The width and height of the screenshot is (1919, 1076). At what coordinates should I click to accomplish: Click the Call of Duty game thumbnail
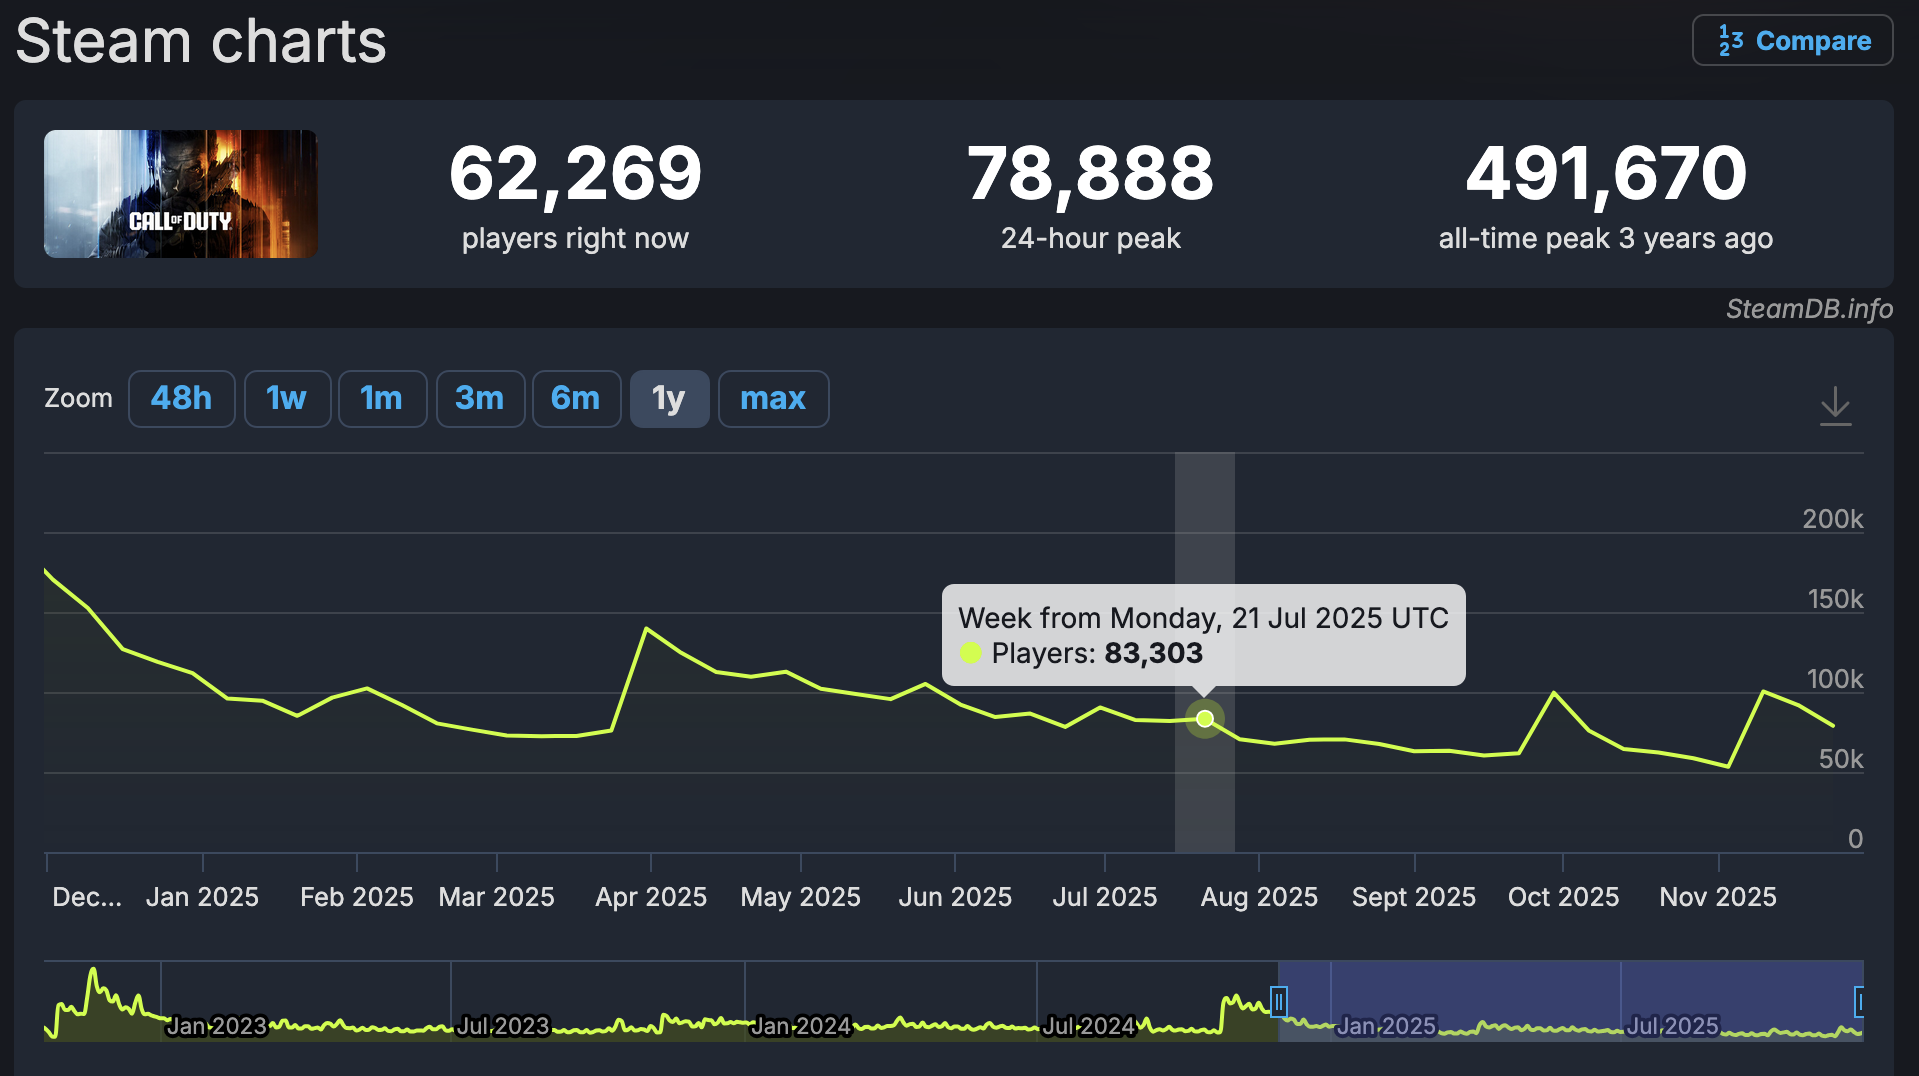(181, 194)
